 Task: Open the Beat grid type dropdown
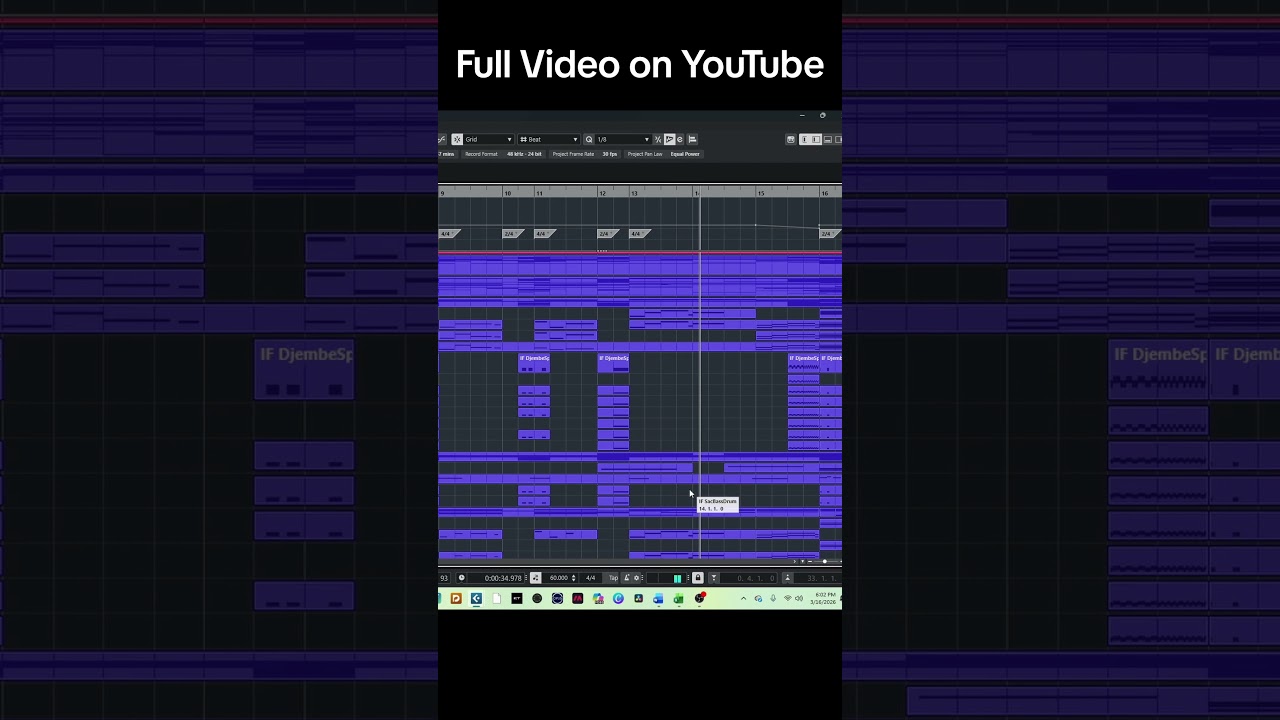point(548,139)
